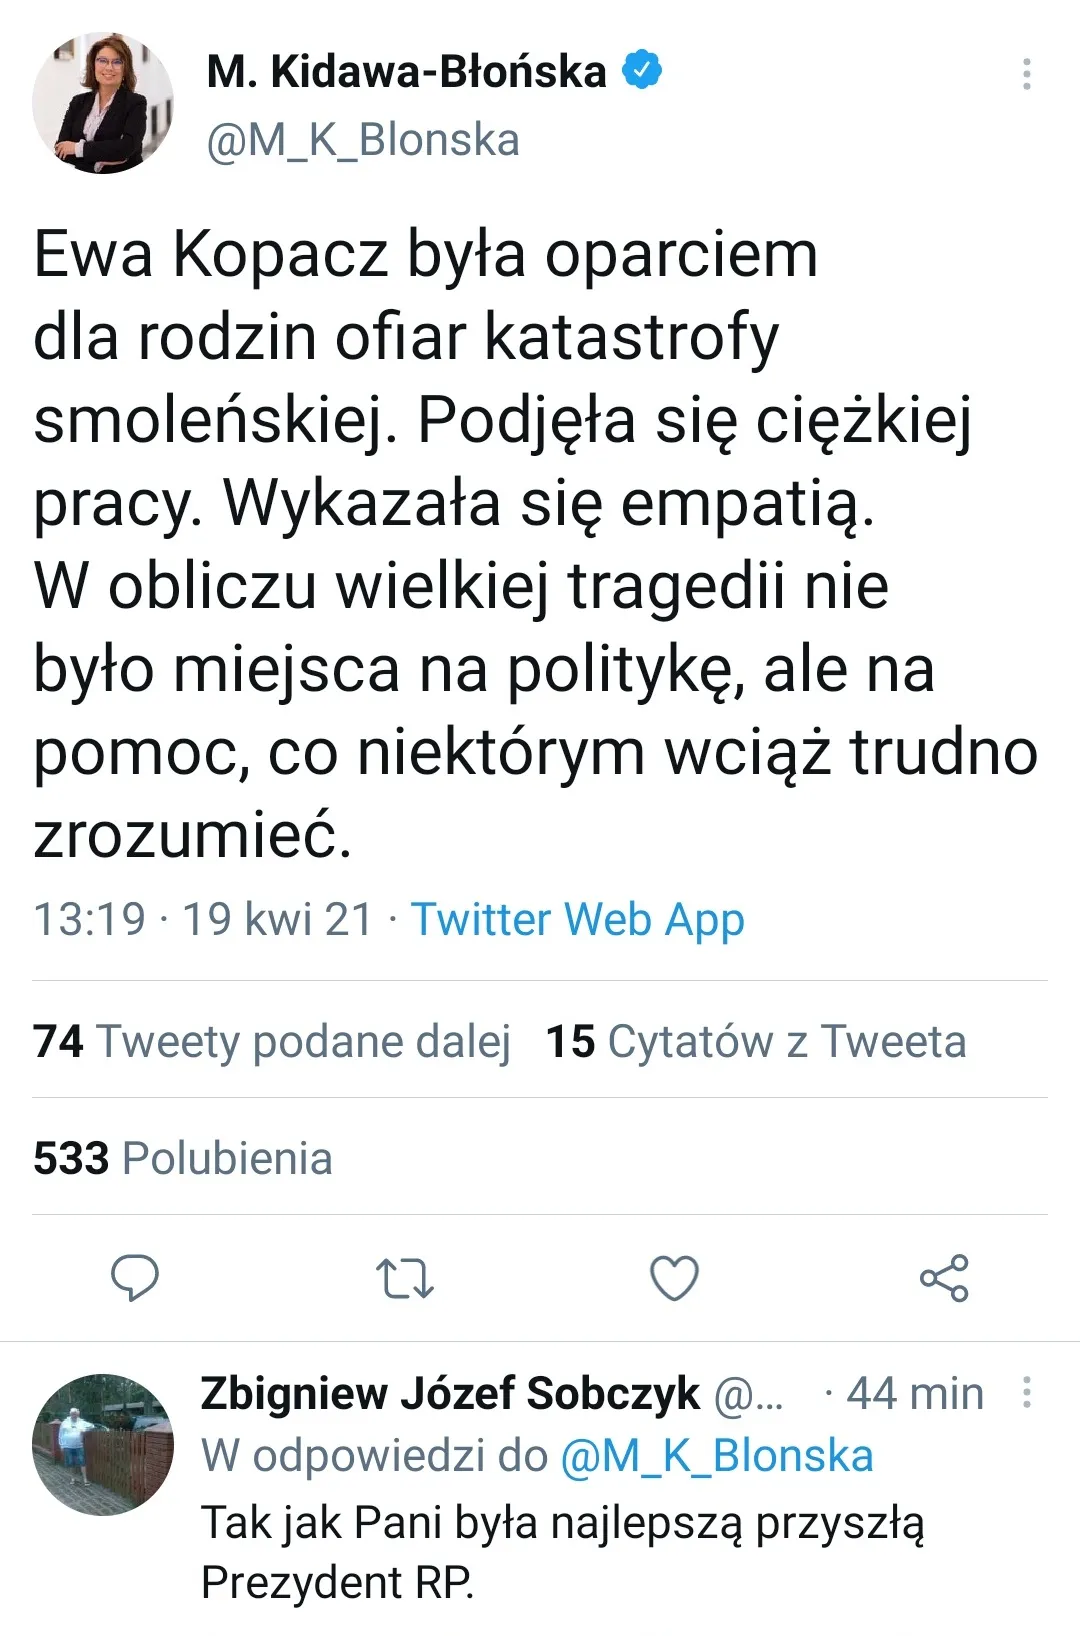Click the tweet timestamp 13:19 · 19 kwi 21
This screenshot has width=1080, height=1636.
tap(205, 920)
